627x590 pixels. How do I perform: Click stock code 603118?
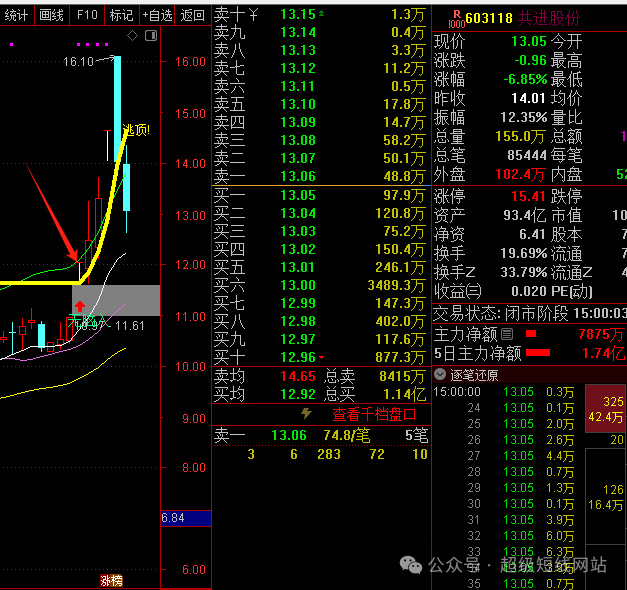tap(489, 18)
